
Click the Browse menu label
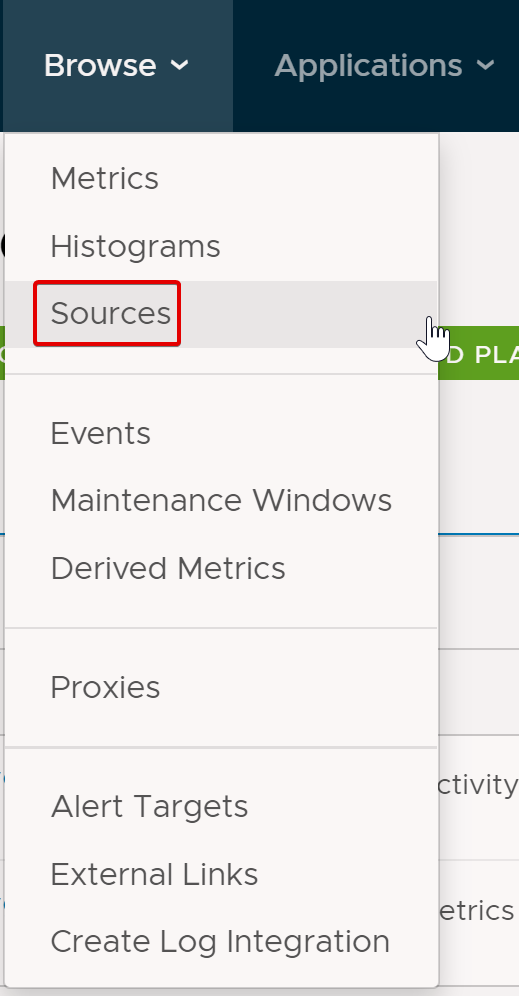100,65
